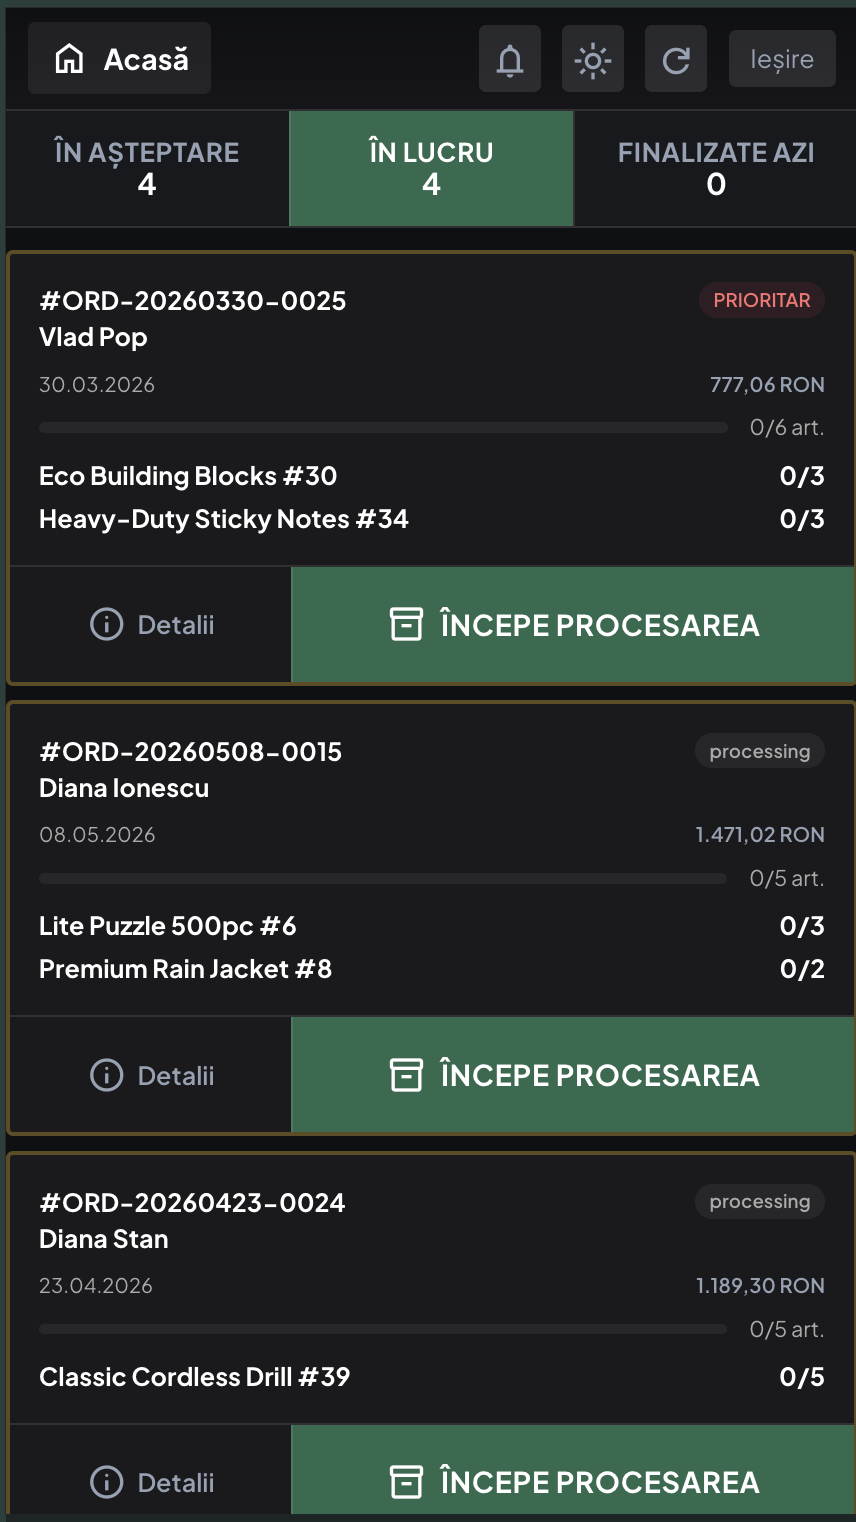Open order number #ORD-20260330-0025
The height and width of the screenshot is (1522, 856).
click(193, 301)
